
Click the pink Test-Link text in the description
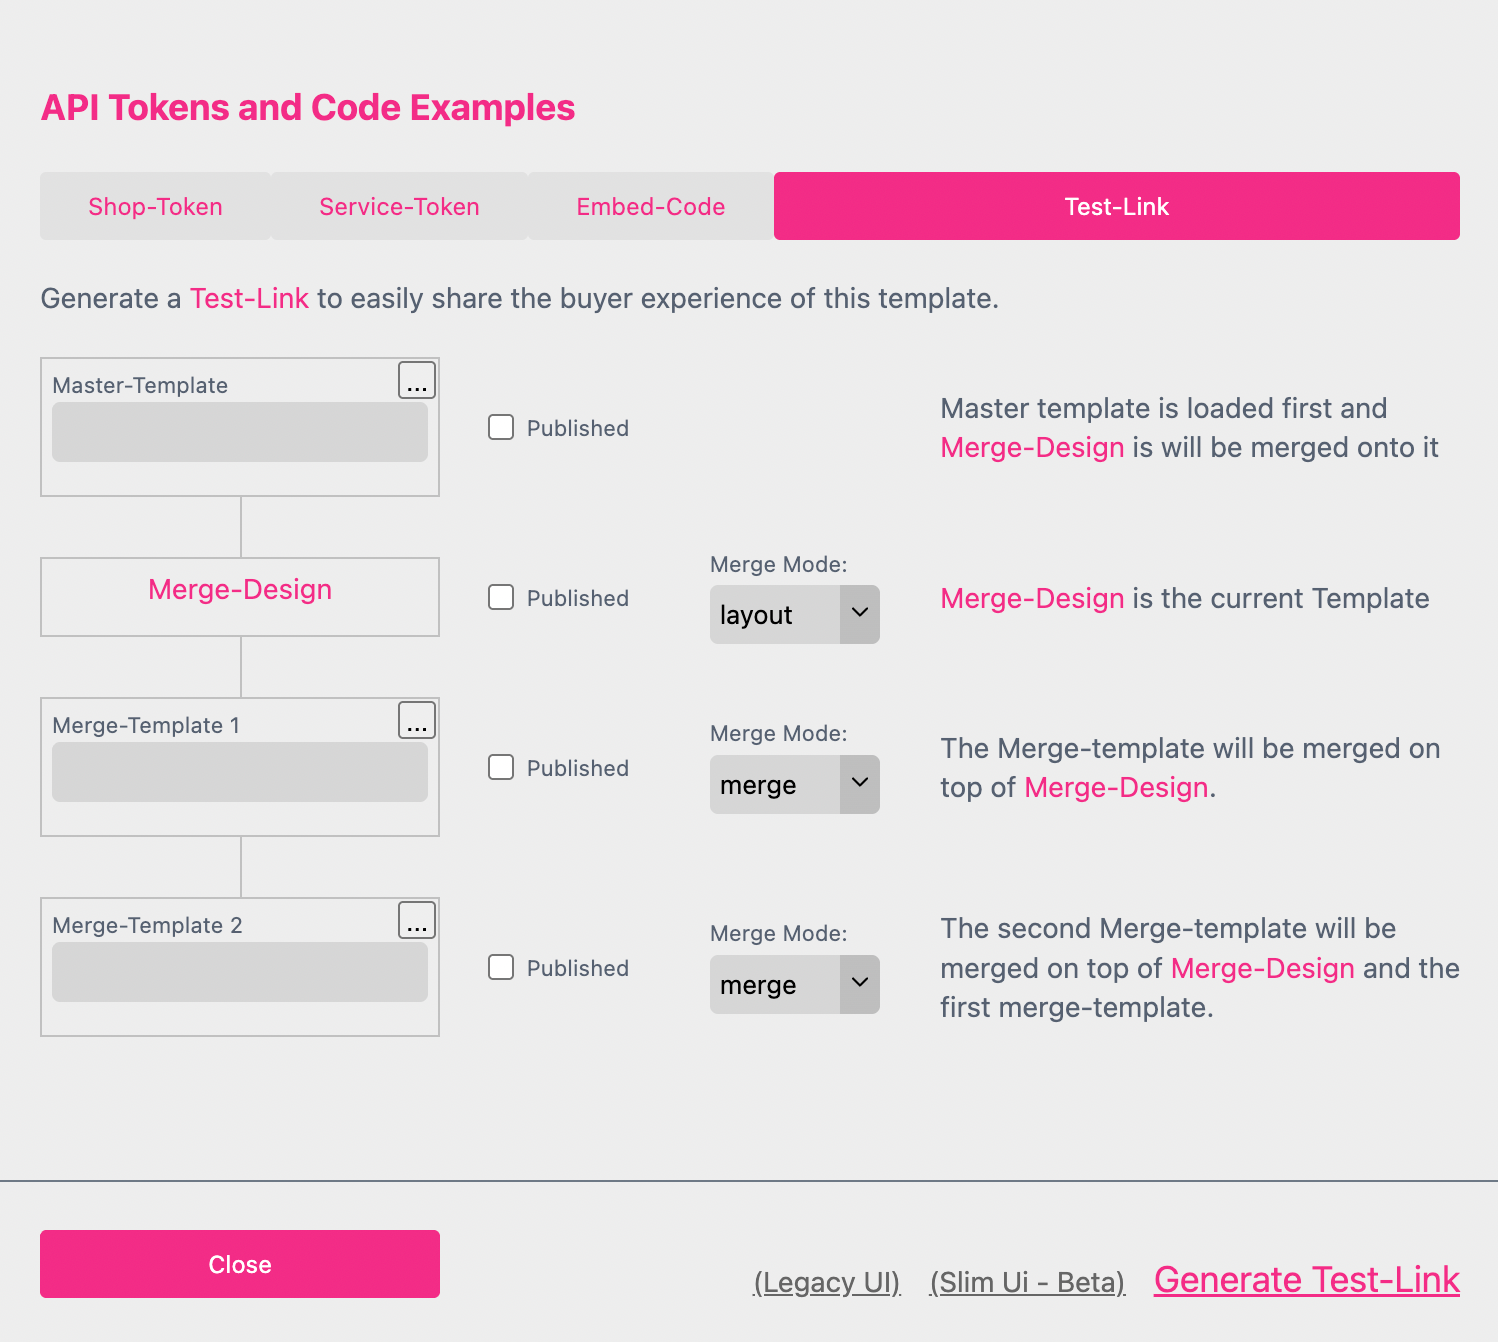(248, 298)
